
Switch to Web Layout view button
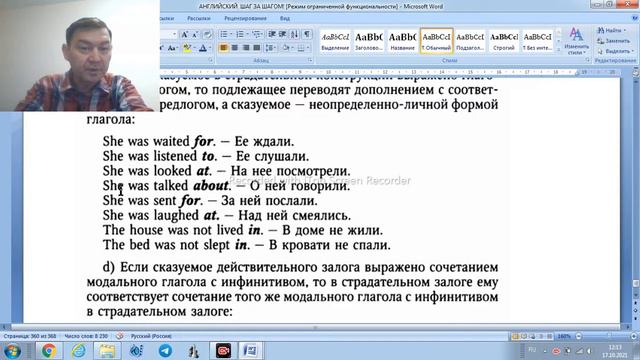[x=533, y=336]
